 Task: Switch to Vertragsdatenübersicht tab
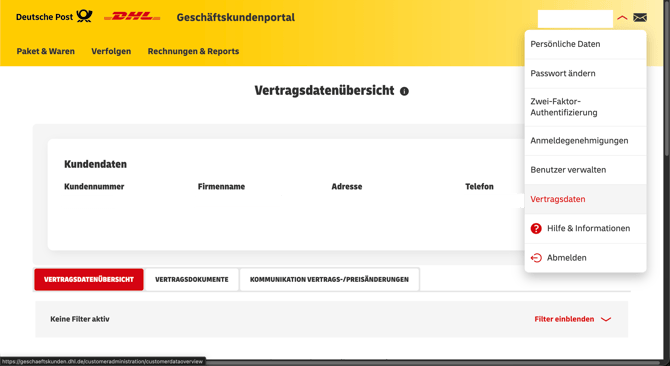click(89, 279)
